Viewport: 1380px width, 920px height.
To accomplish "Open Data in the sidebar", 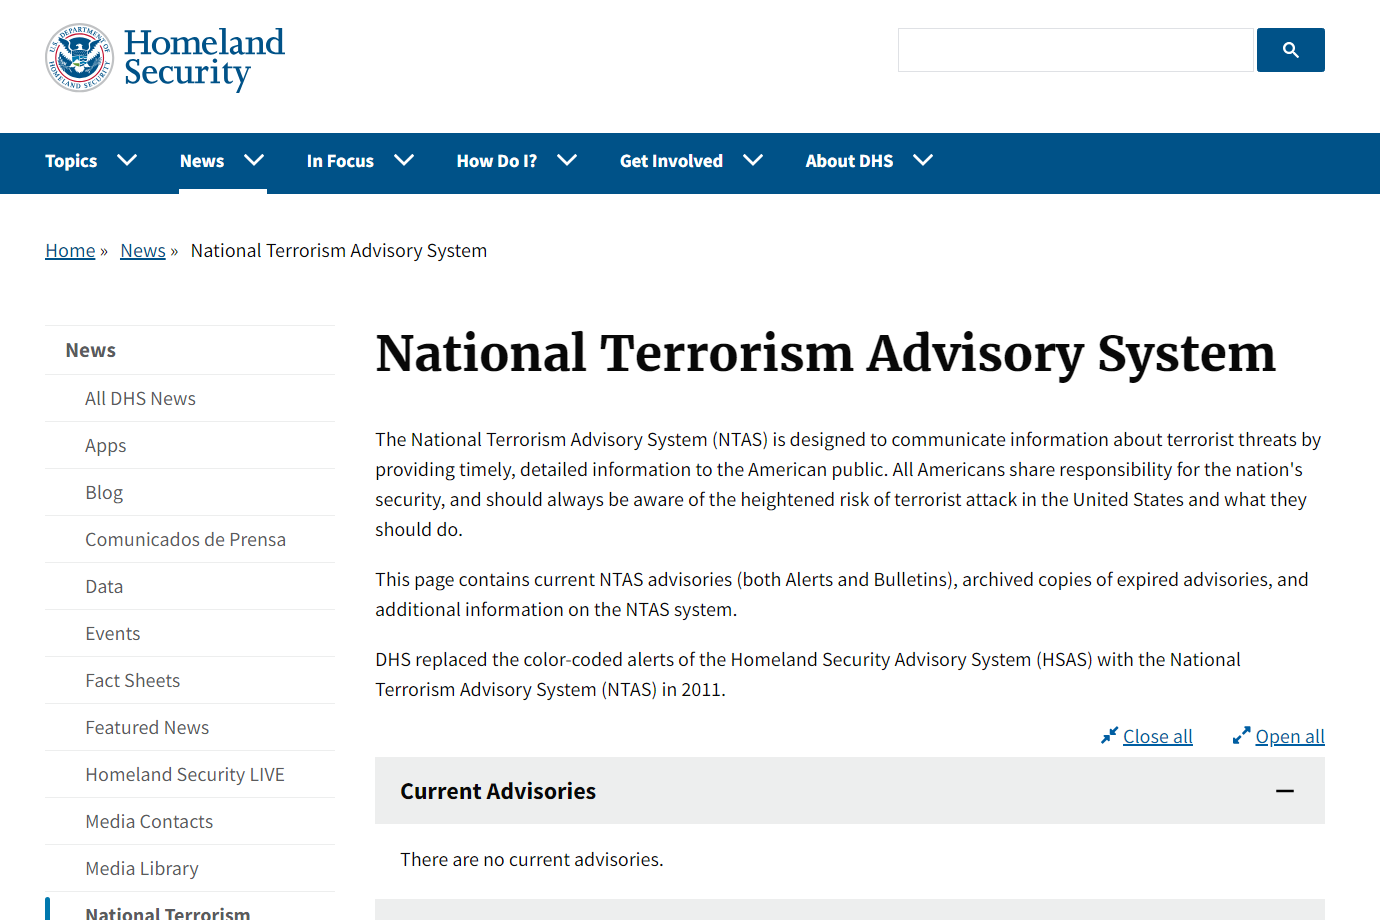I will click(x=190, y=586).
